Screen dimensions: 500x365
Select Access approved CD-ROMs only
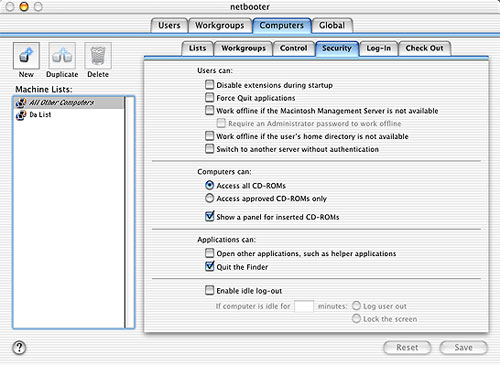tap(209, 198)
